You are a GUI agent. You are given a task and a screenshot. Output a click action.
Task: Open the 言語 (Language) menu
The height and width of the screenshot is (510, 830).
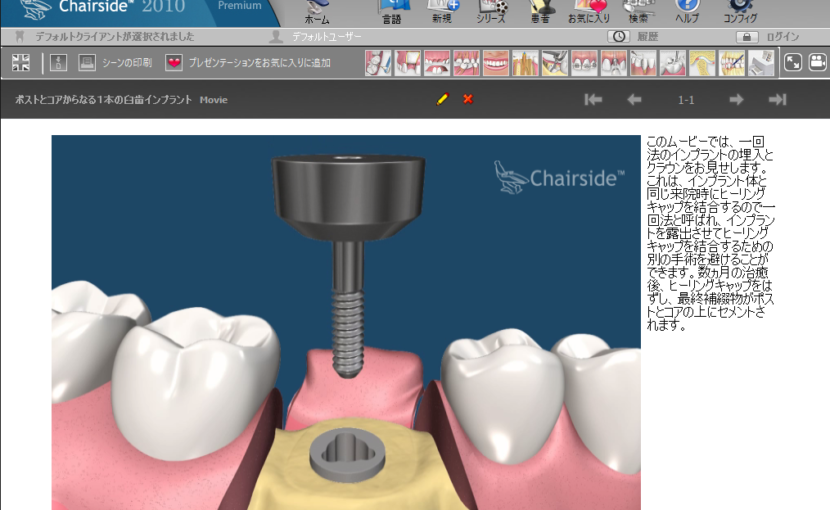click(x=392, y=12)
